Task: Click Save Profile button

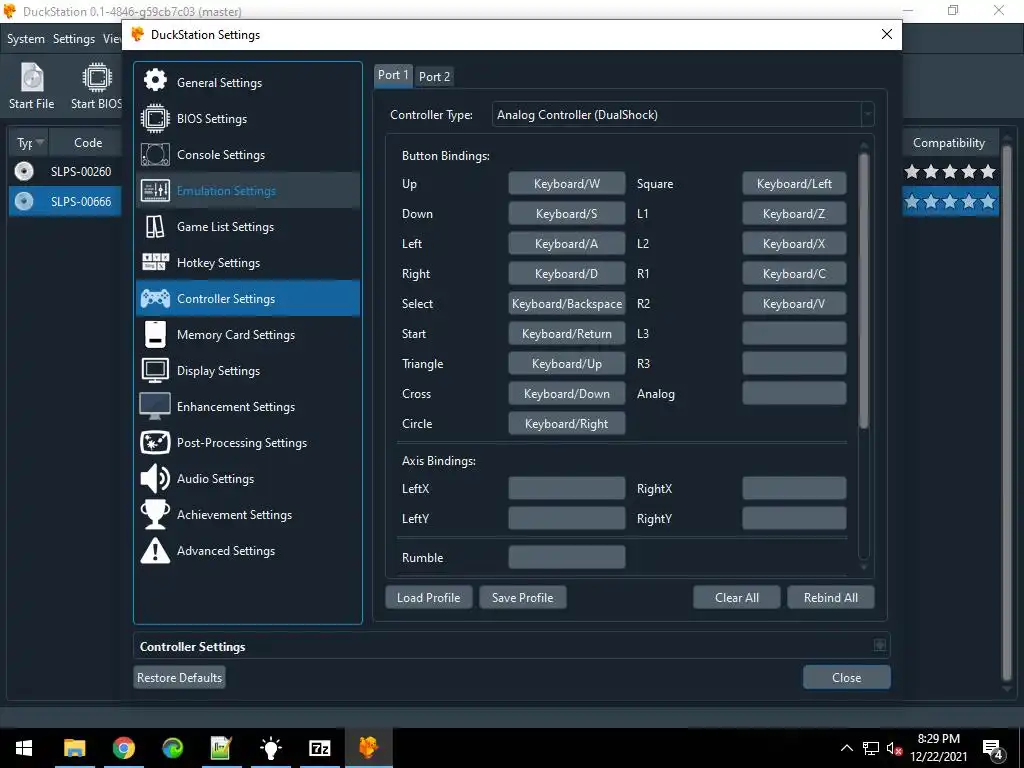Action: click(522, 598)
